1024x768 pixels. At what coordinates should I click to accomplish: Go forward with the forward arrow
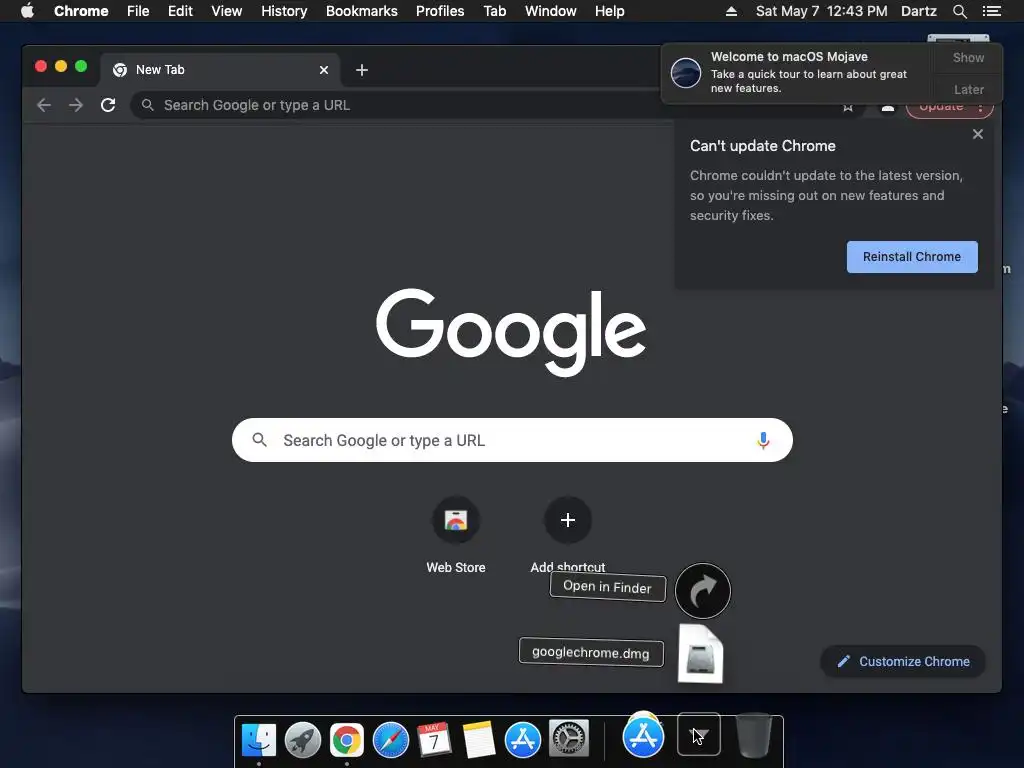76,105
